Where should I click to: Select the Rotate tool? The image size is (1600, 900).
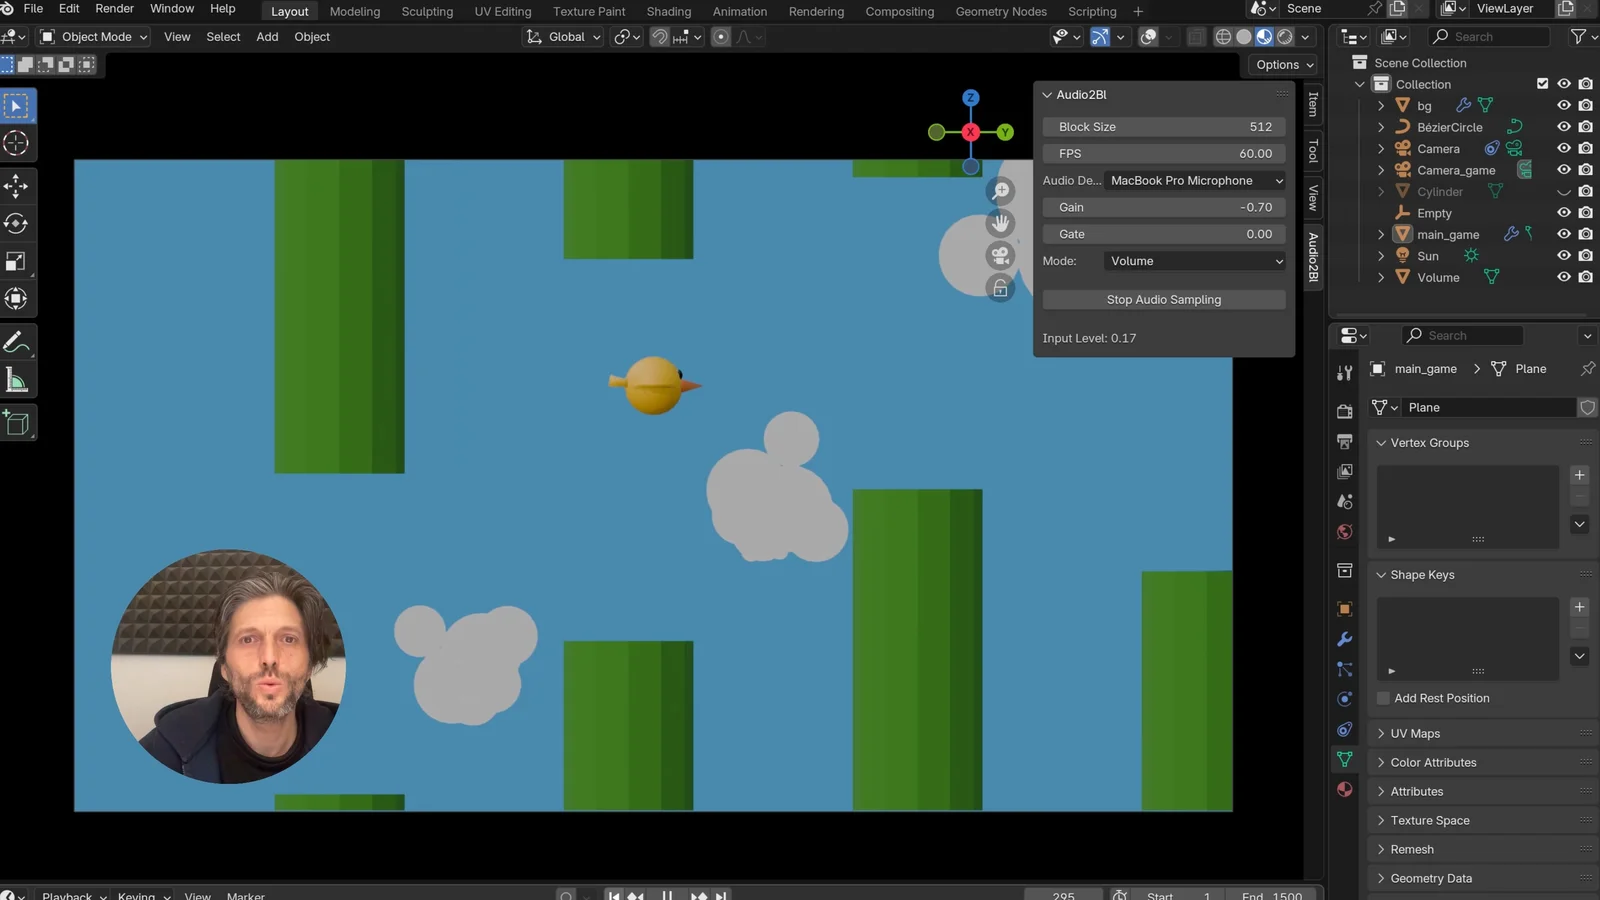pos(16,224)
